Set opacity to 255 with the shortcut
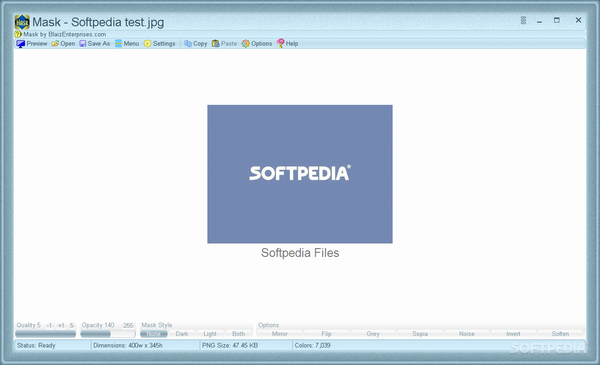Viewport: 600px width, 365px height. pyautogui.click(x=128, y=326)
